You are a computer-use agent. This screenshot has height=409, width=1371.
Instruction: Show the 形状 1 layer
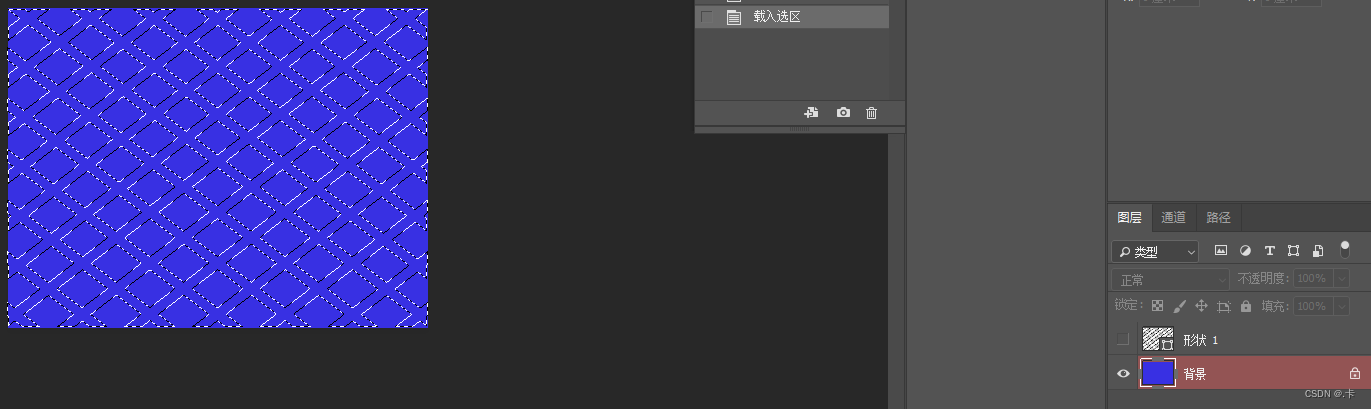click(x=1123, y=340)
